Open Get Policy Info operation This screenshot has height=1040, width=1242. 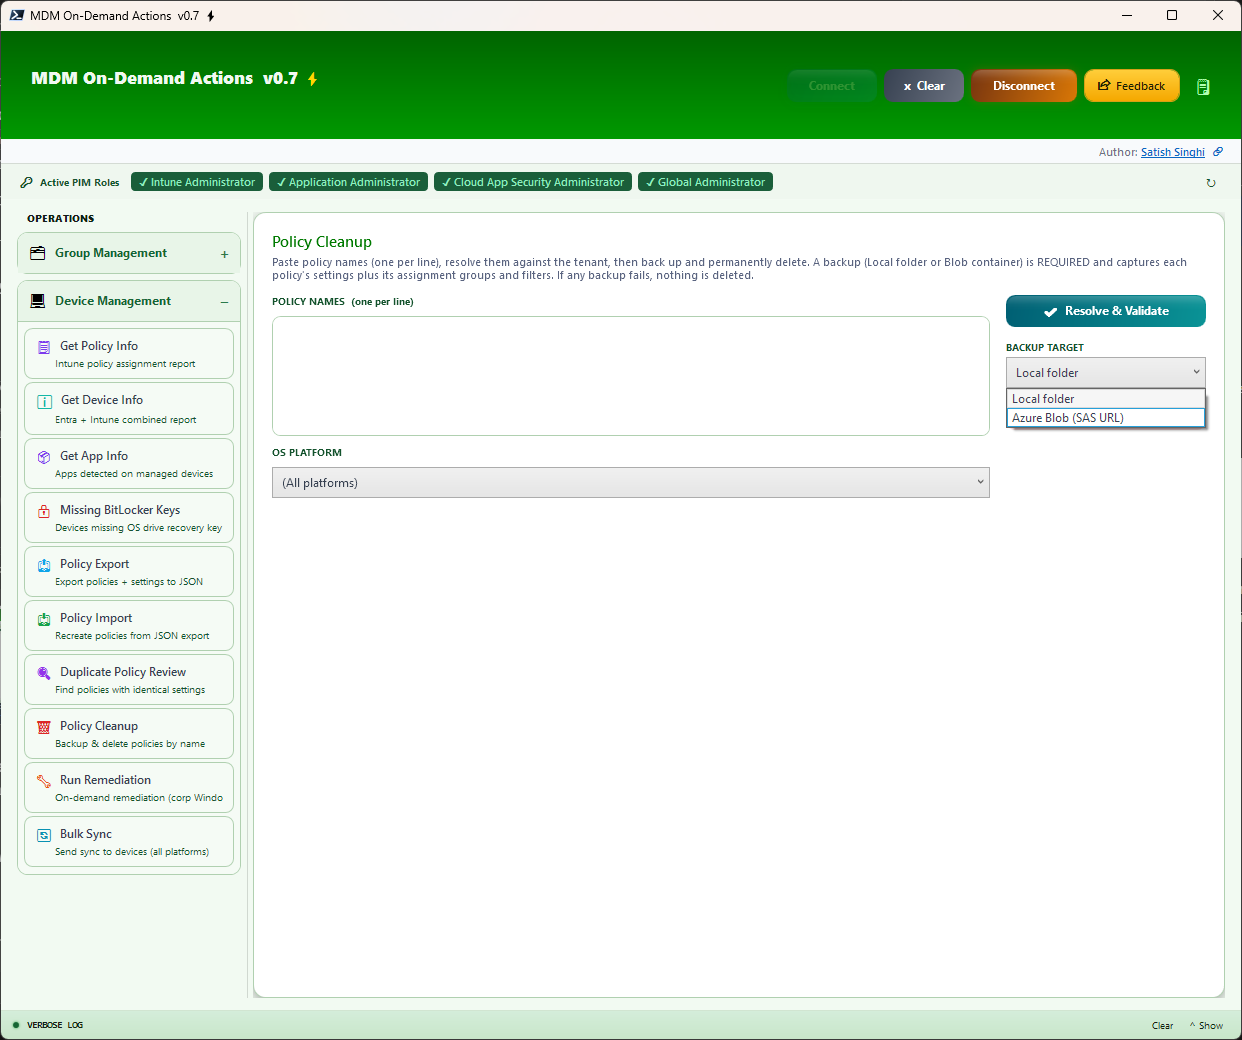[129, 354]
